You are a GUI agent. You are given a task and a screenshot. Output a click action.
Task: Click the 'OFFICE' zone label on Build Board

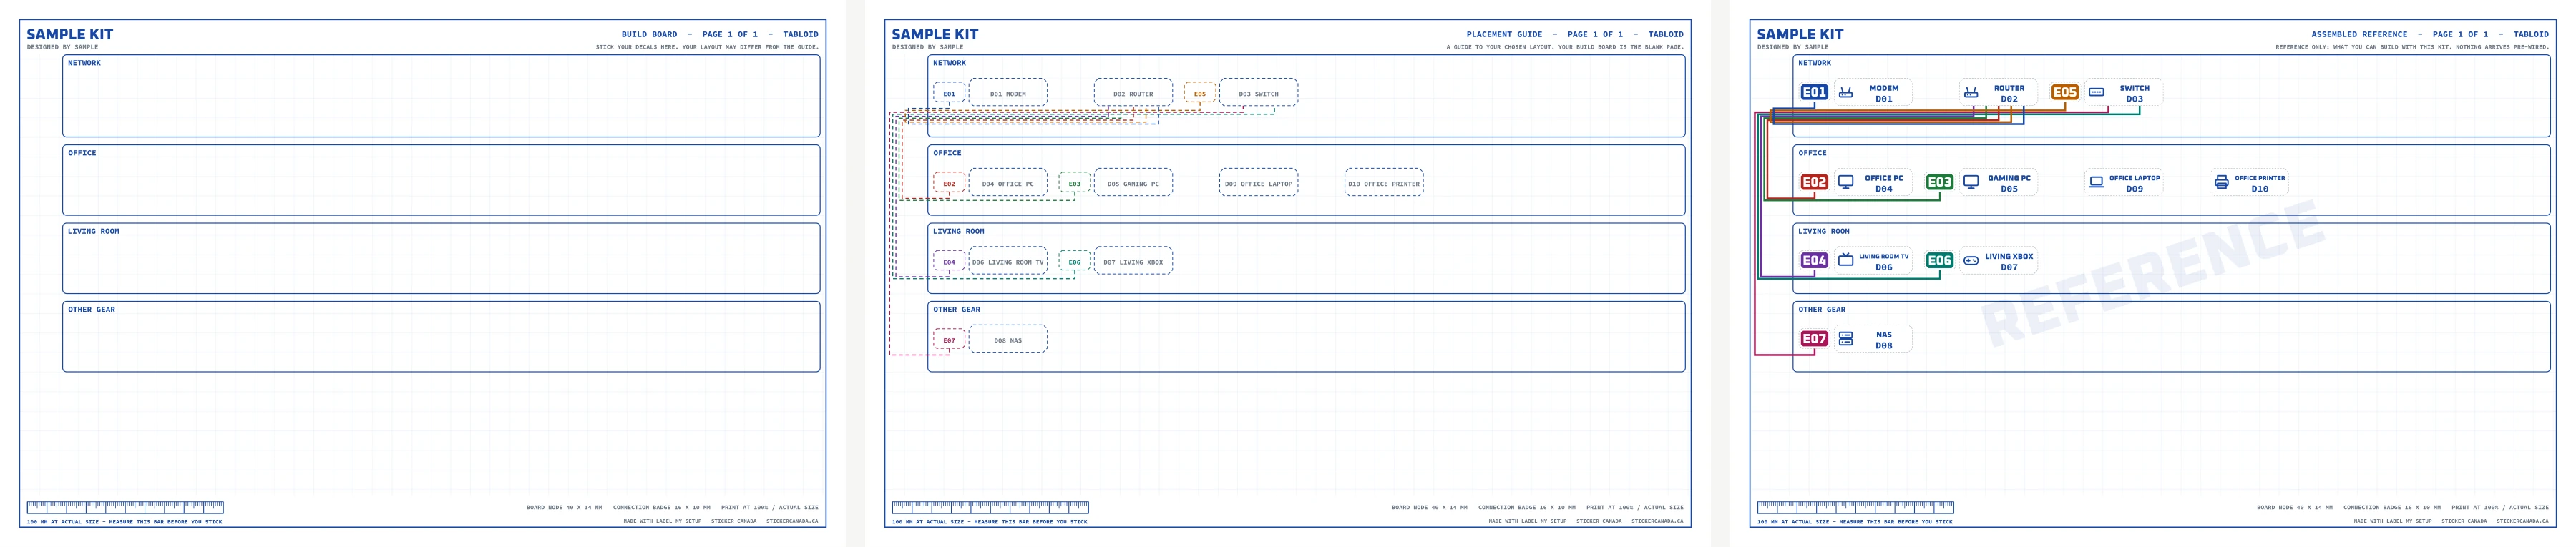[82, 153]
